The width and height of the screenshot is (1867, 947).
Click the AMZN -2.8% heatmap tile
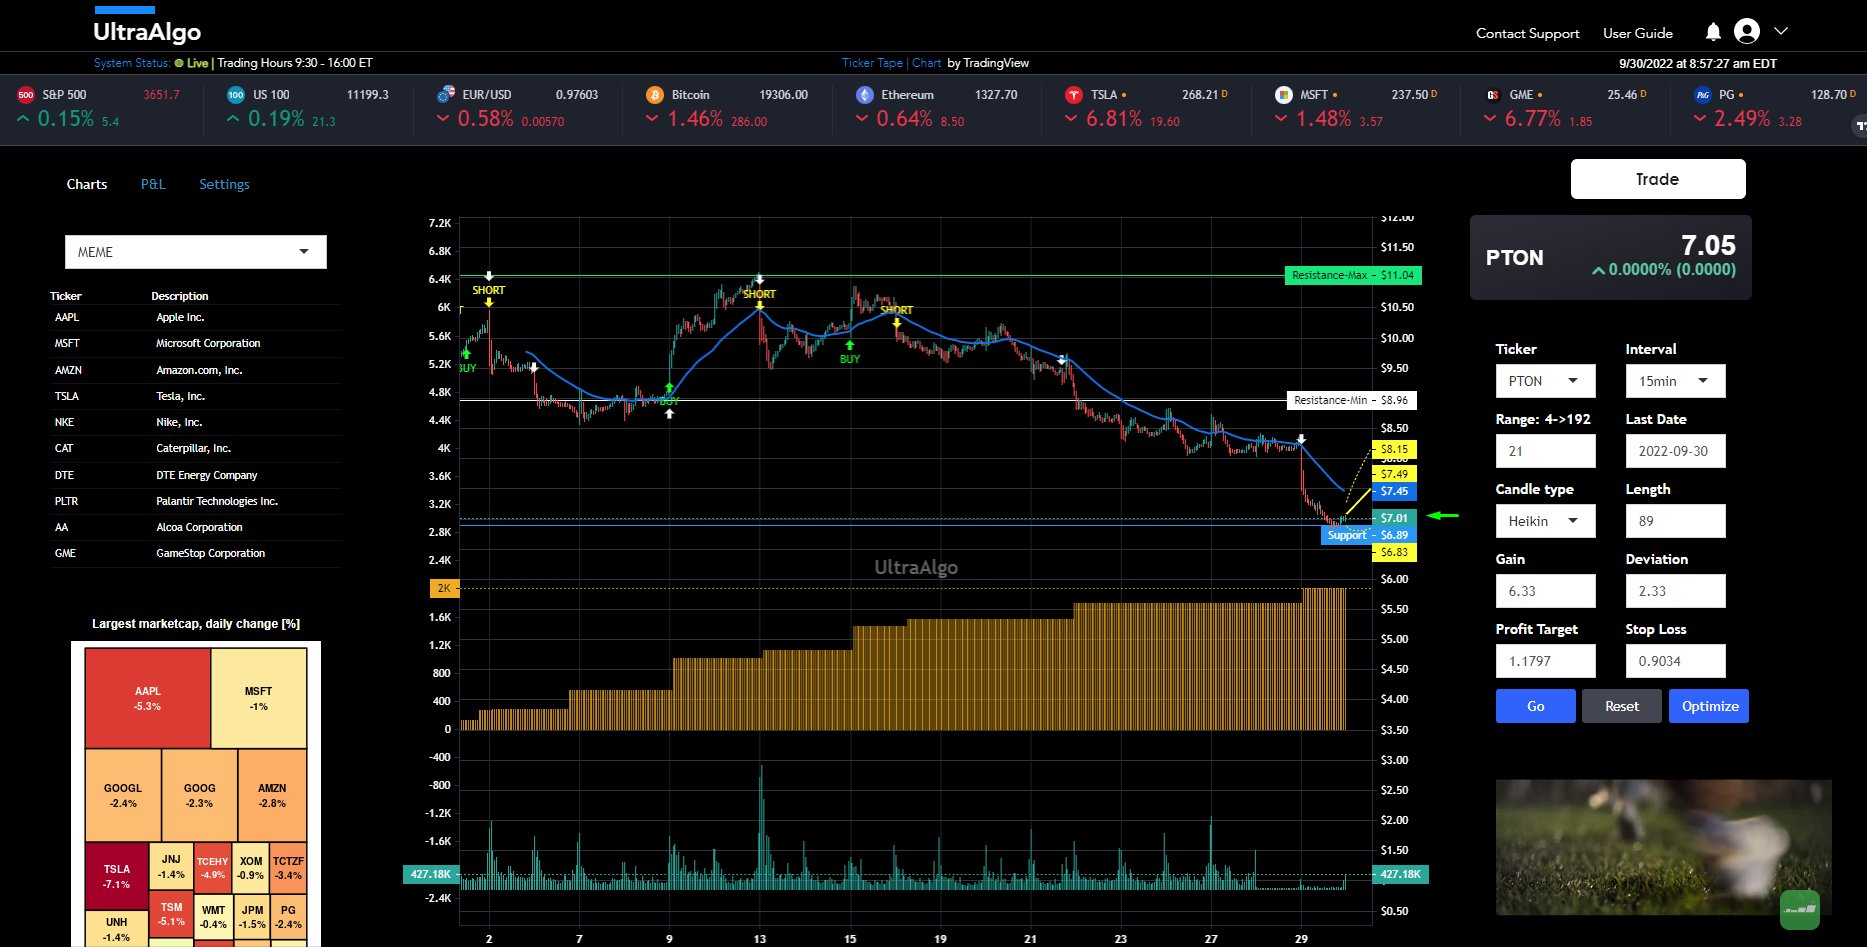pyautogui.click(x=272, y=795)
